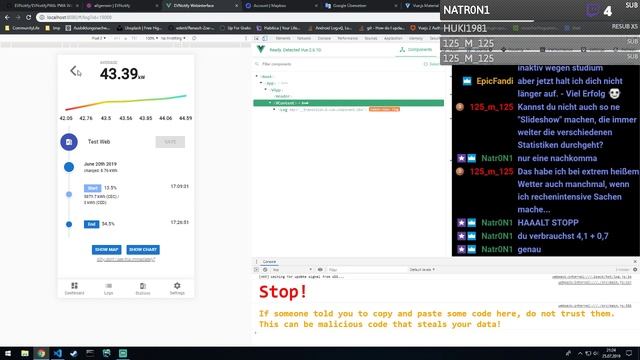
Task: Open the throttling dropdown in device toolbar
Action: pos(173,38)
